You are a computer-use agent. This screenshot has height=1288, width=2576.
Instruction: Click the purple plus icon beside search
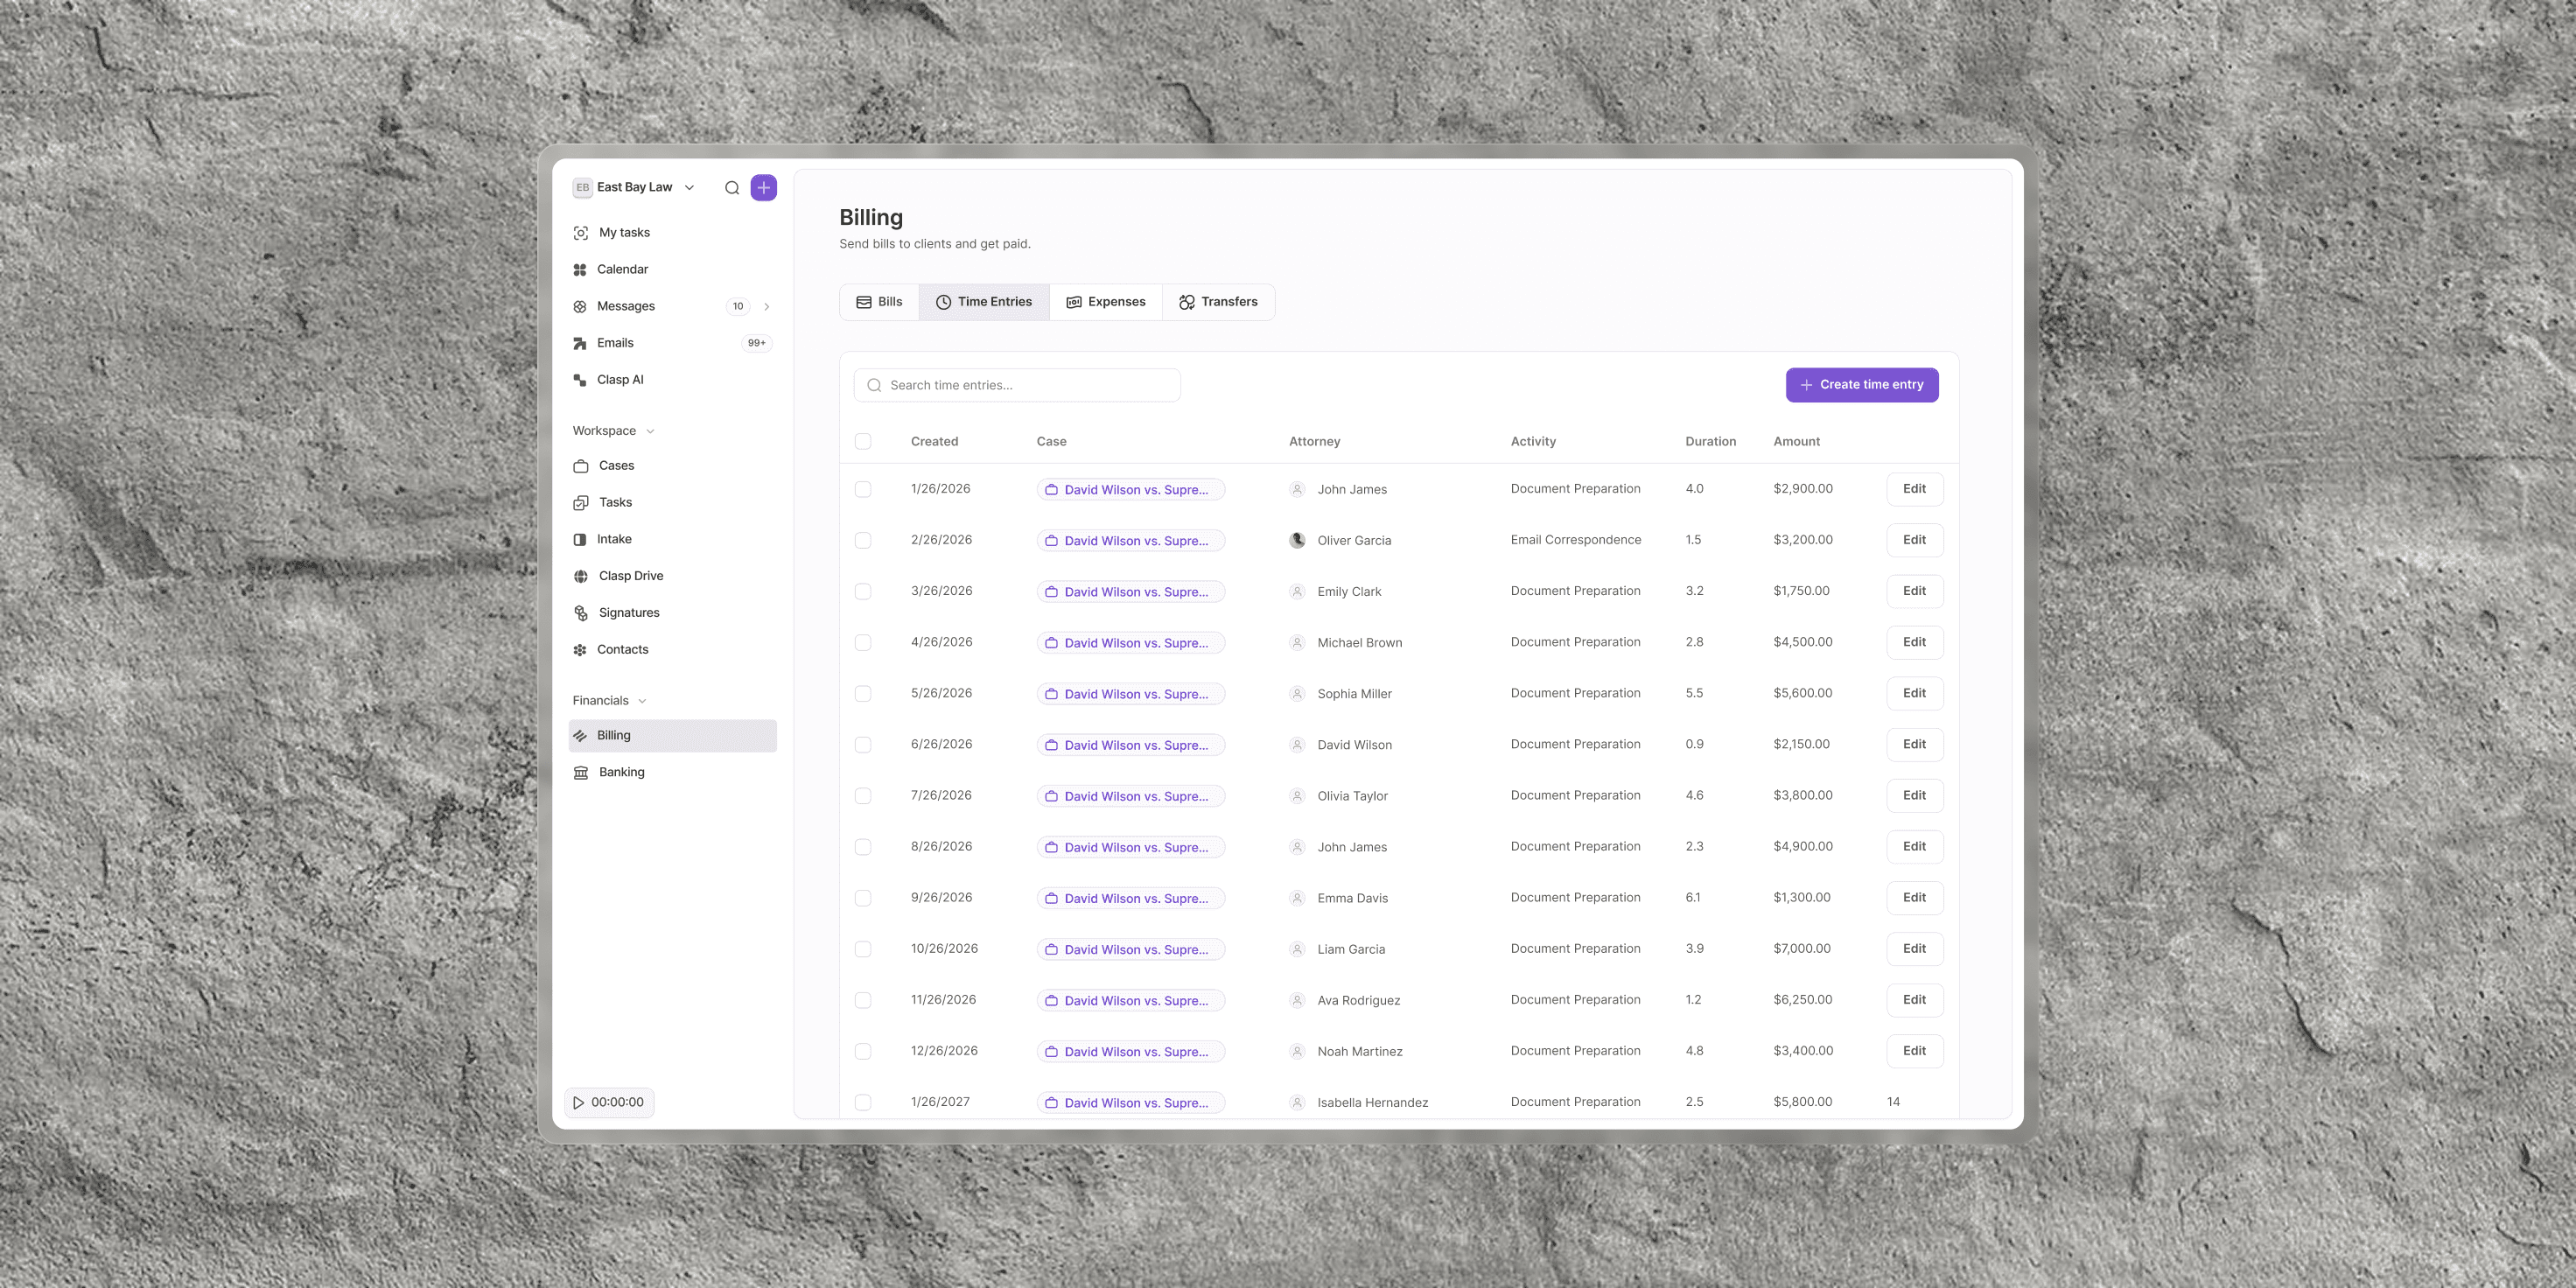(764, 188)
